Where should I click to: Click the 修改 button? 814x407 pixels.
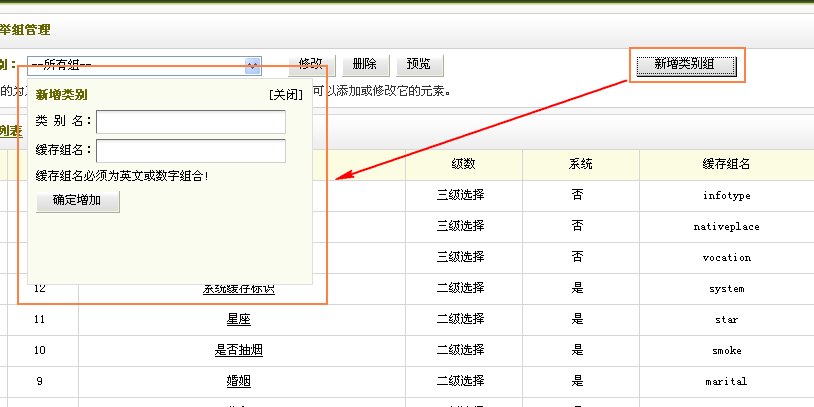tap(311, 65)
